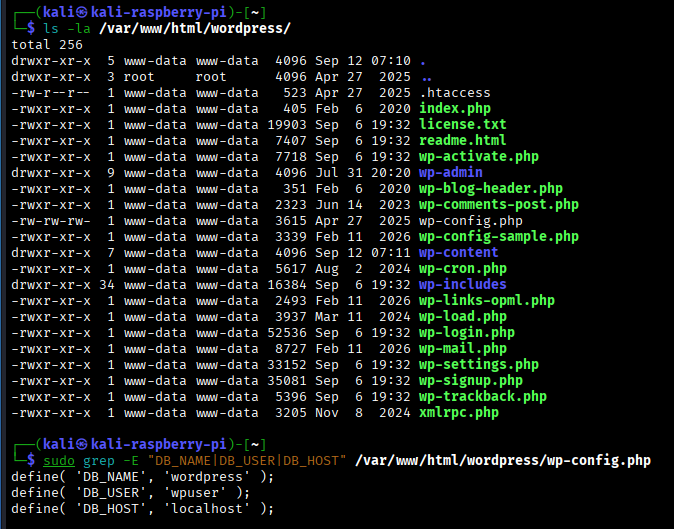Screen dimensions: 674x529
Task: Select the DB_HOST 'localhost' line
Action: click(x=142, y=509)
